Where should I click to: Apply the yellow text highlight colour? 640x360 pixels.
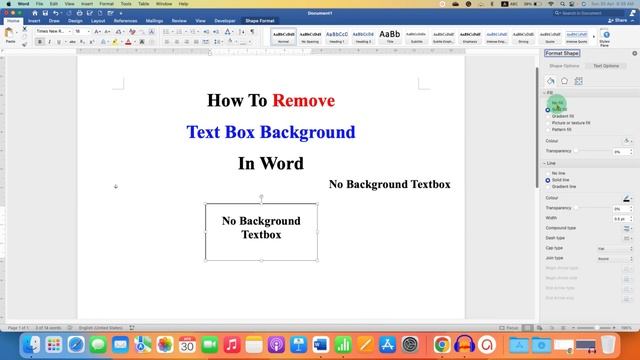point(115,42)
